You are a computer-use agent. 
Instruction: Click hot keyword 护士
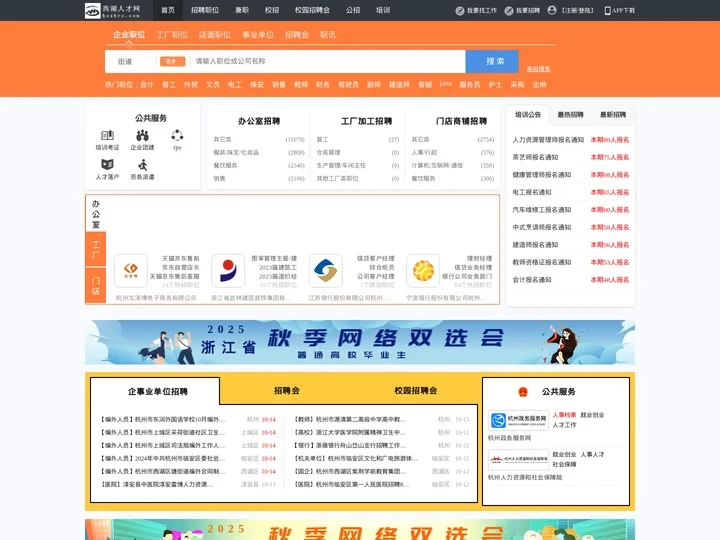point(495,84)
